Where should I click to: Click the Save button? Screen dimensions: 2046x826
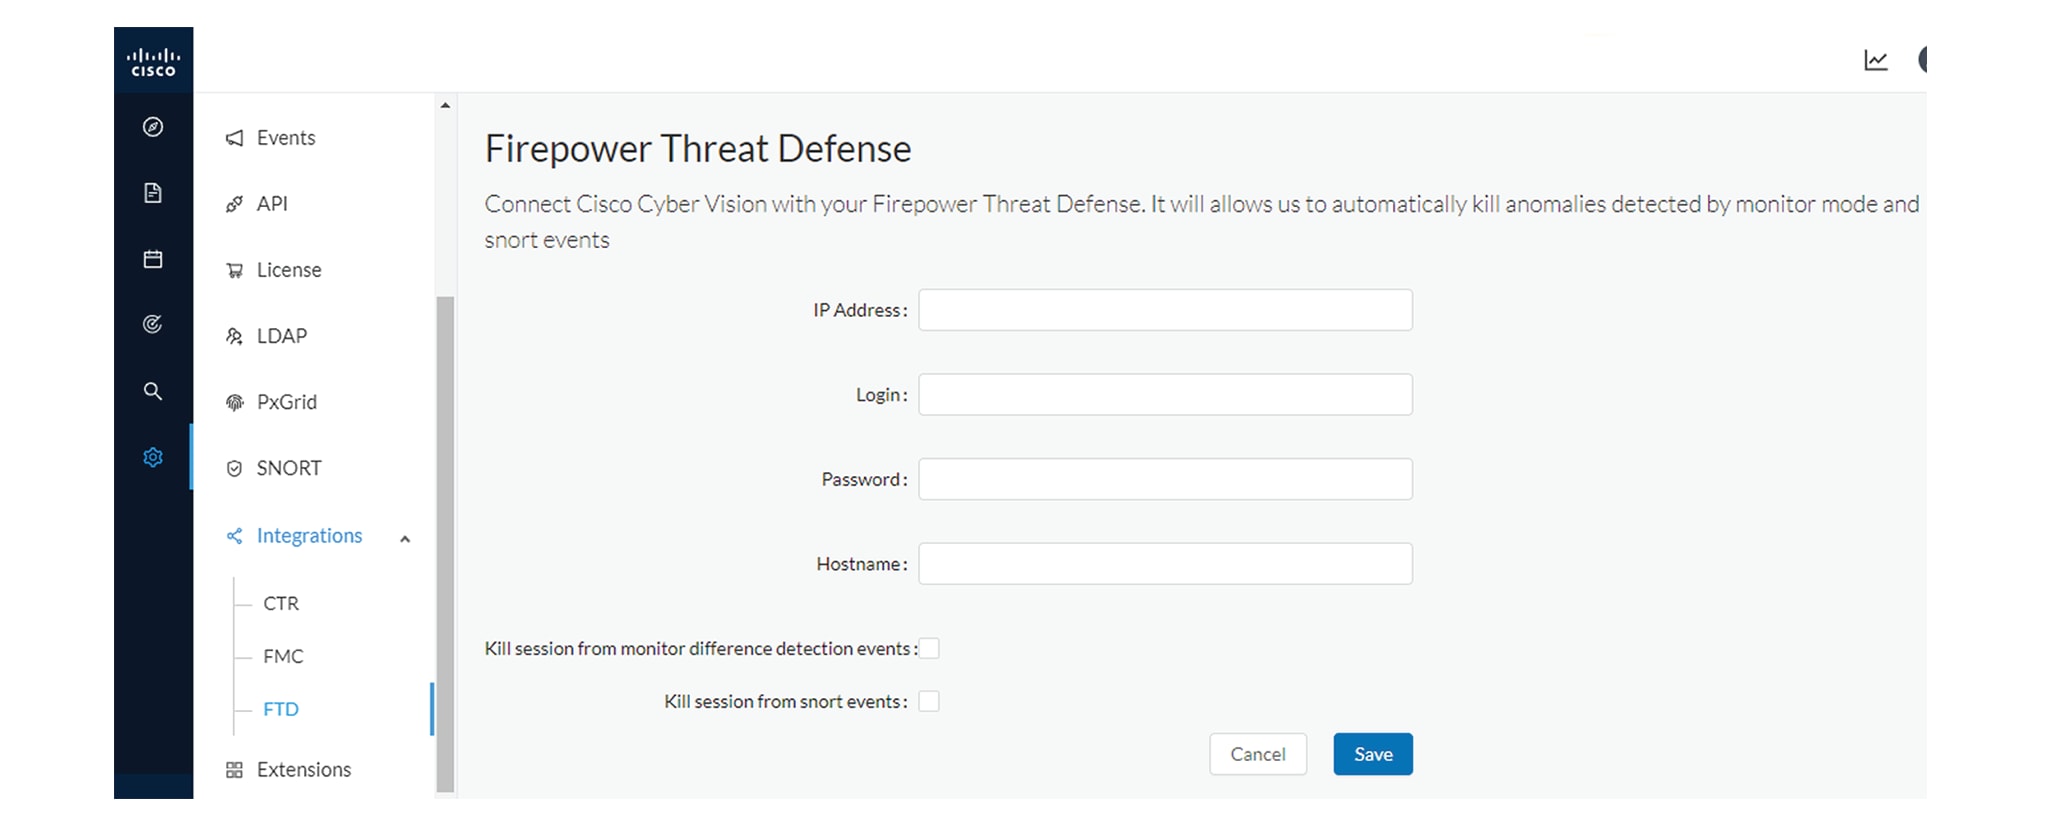(x=1373, y=755)
